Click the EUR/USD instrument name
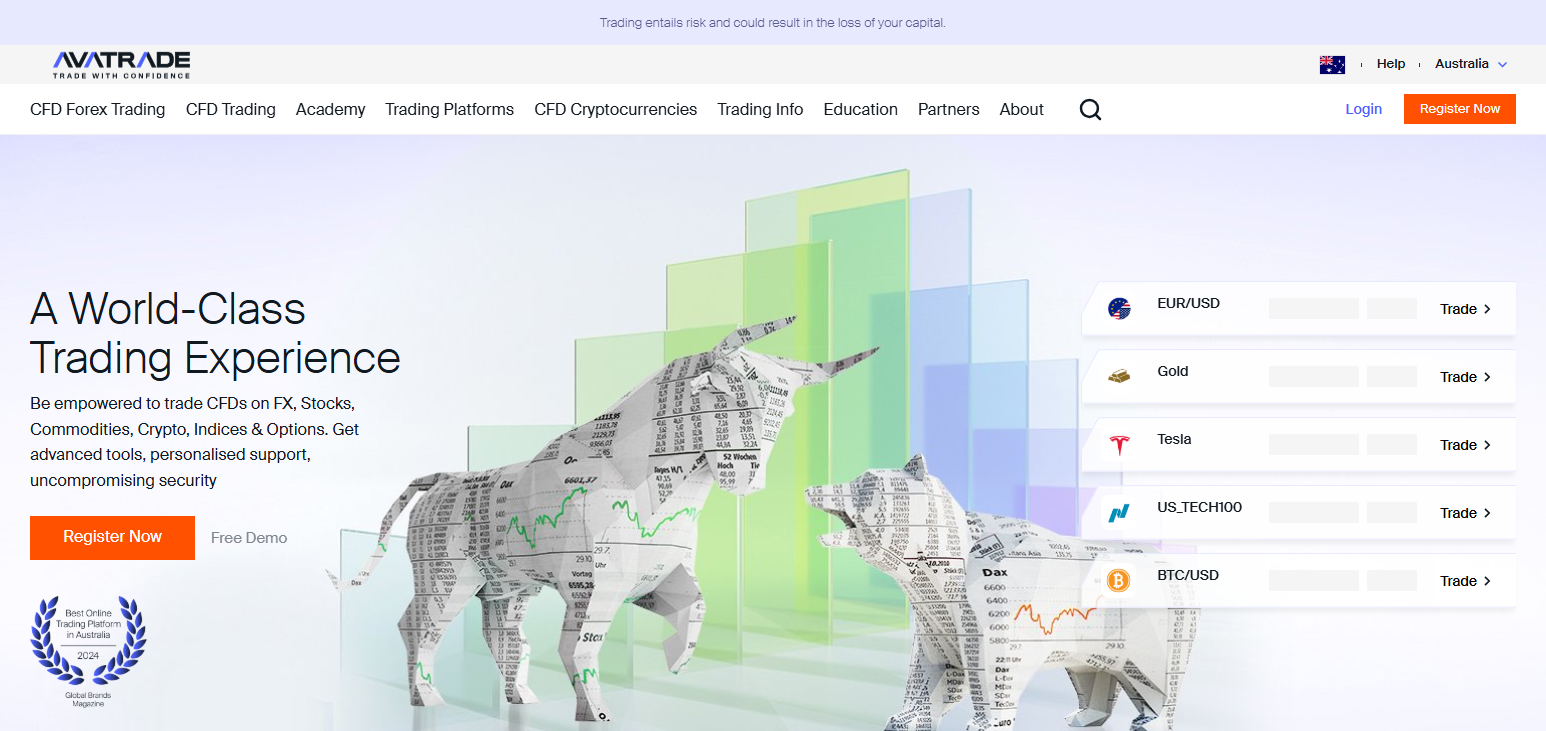The width and height of the screenshot is (1546, 731). click(x=1188, y=303)
